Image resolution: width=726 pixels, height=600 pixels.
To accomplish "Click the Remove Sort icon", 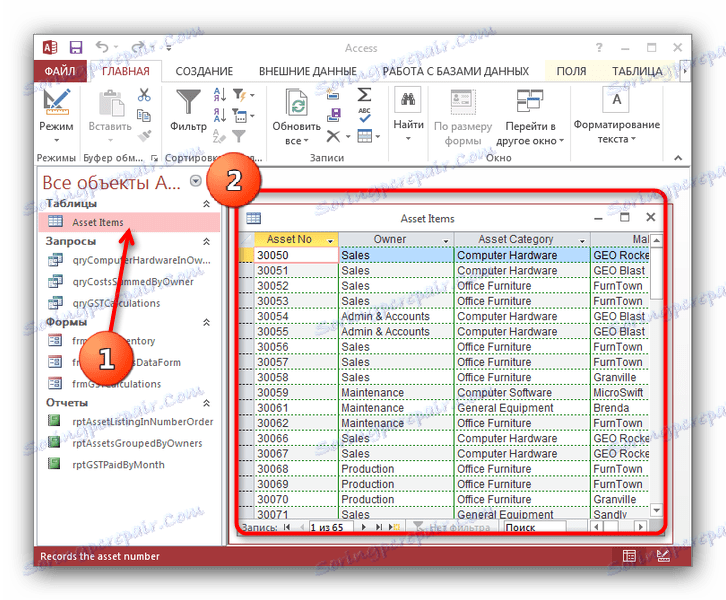I will coord(220,136).
